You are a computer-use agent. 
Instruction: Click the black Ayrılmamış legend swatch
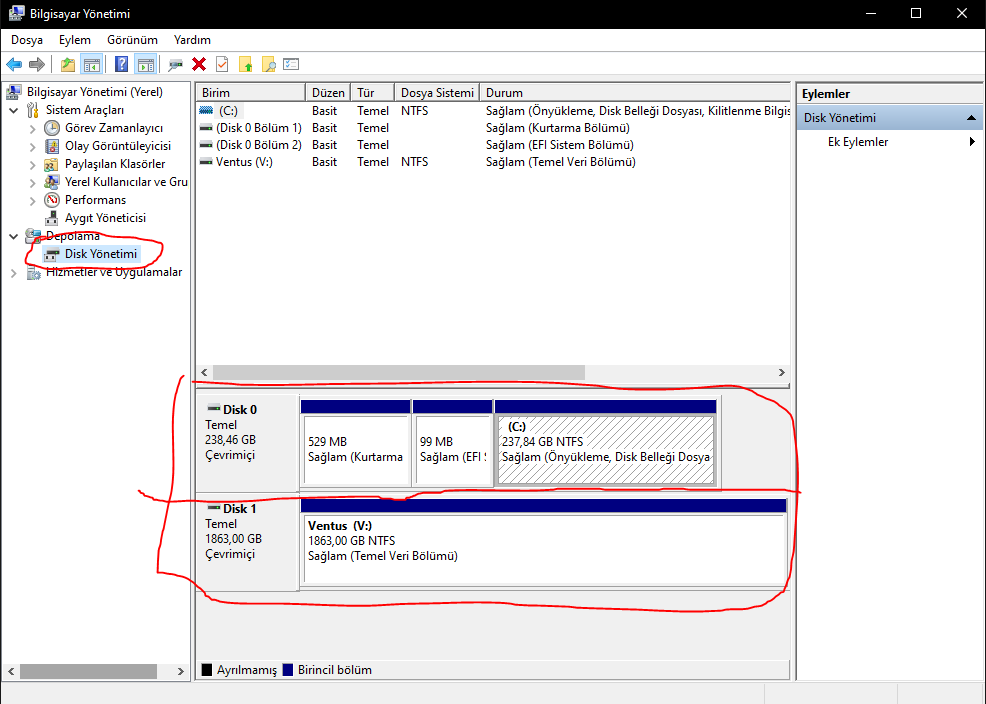coord(206,669)
